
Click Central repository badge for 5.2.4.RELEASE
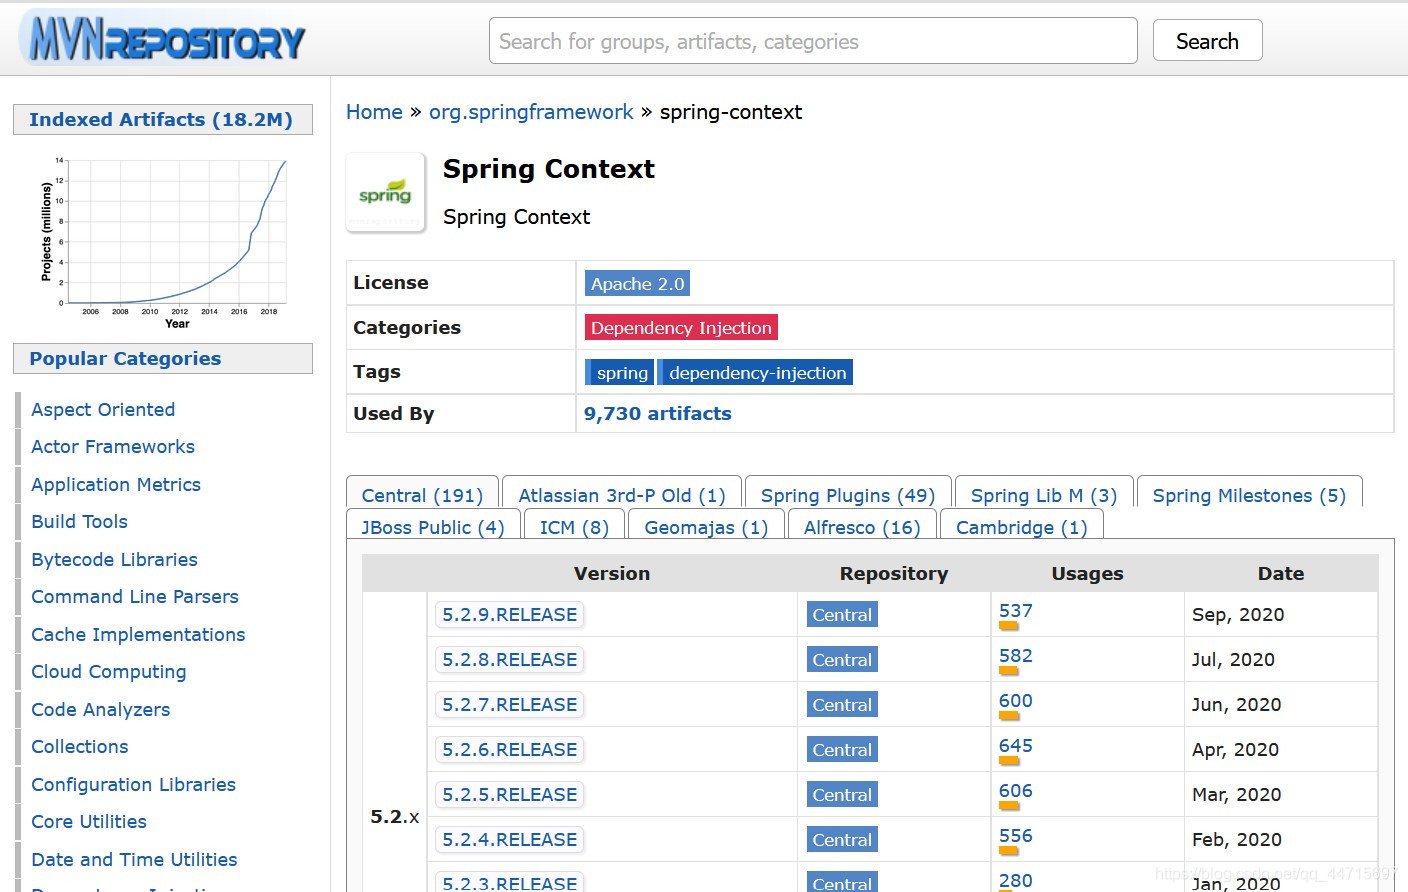[x=842, y=840]
